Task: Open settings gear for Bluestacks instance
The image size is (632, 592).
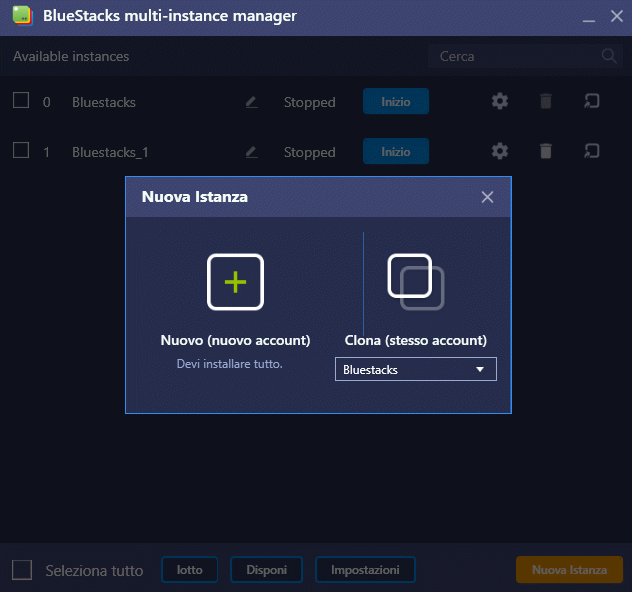Action: (500, 101)
